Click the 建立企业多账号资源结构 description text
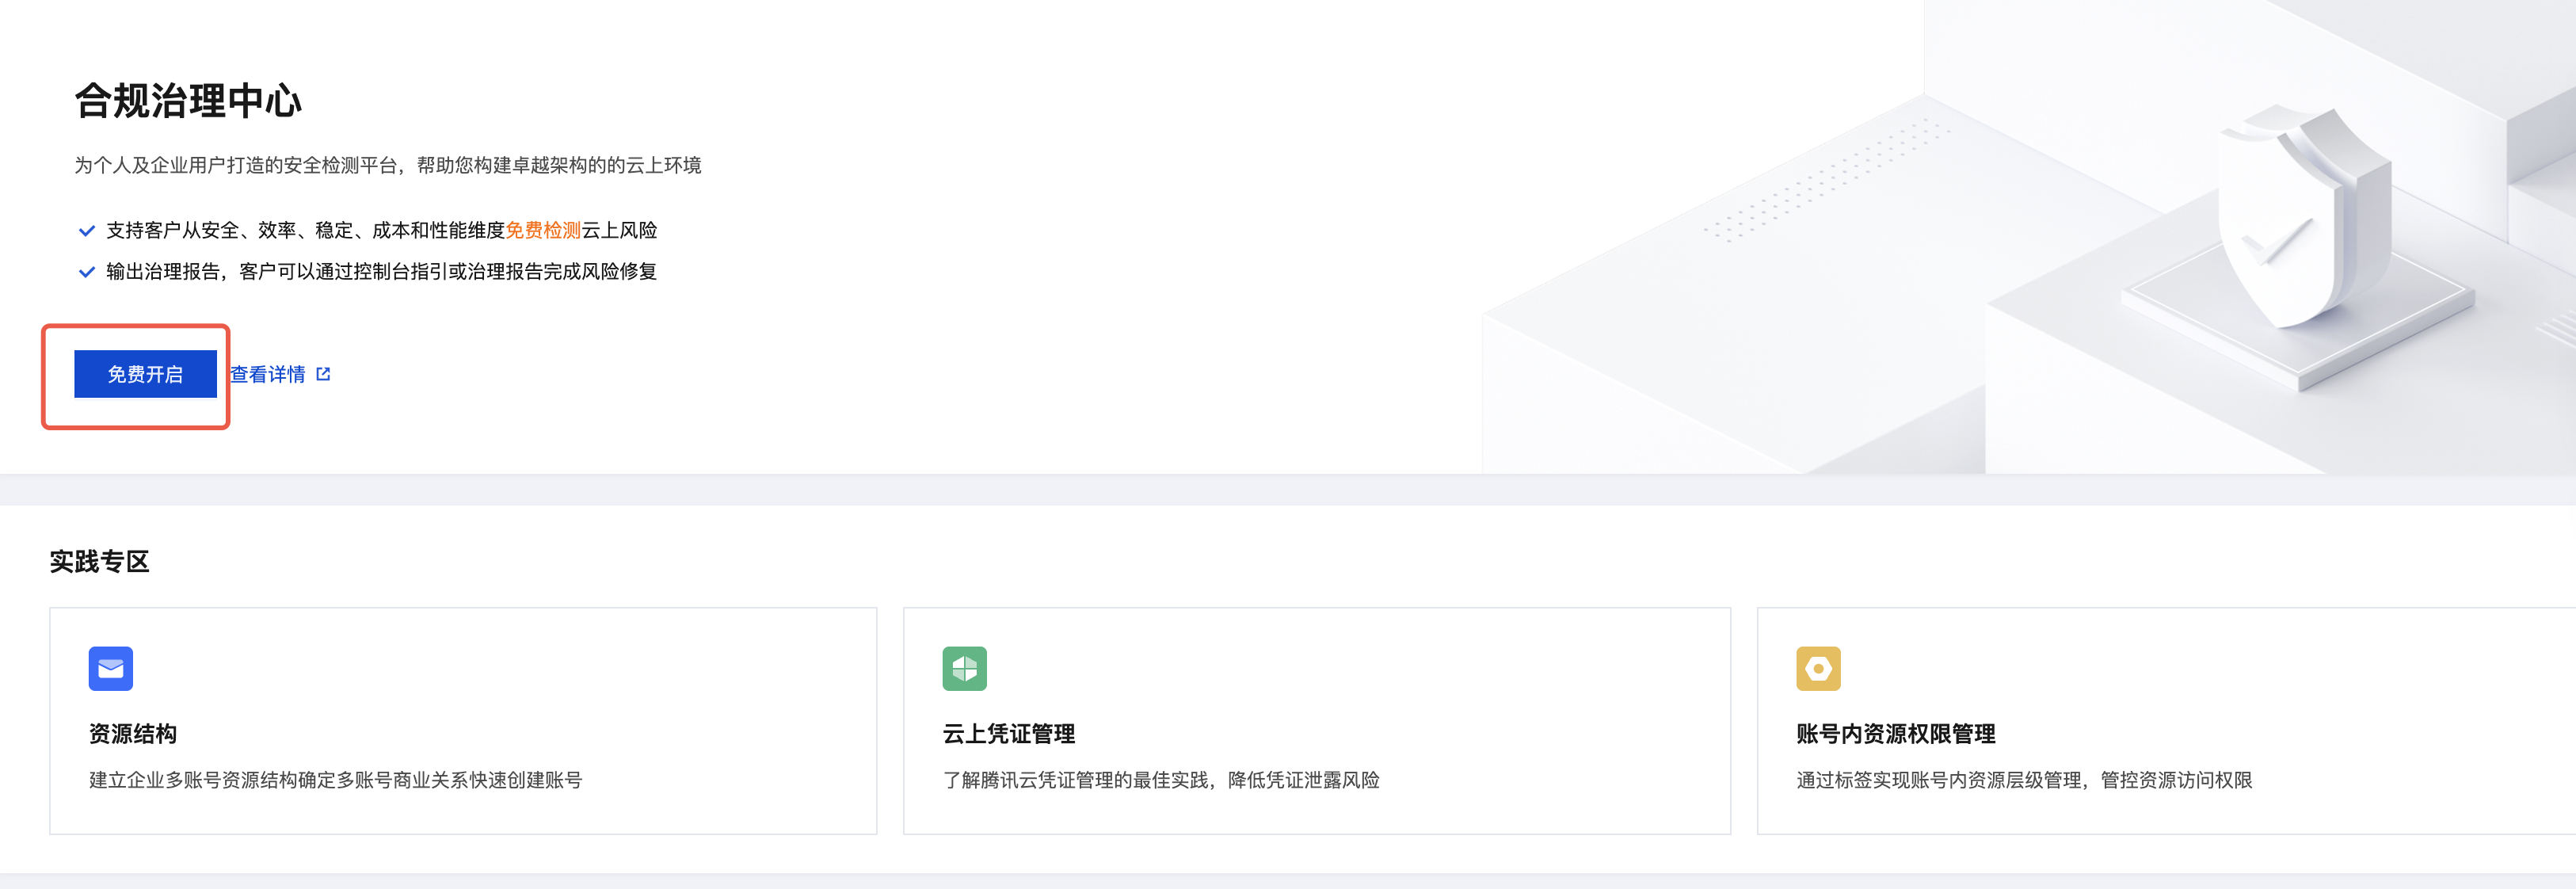 336,779
